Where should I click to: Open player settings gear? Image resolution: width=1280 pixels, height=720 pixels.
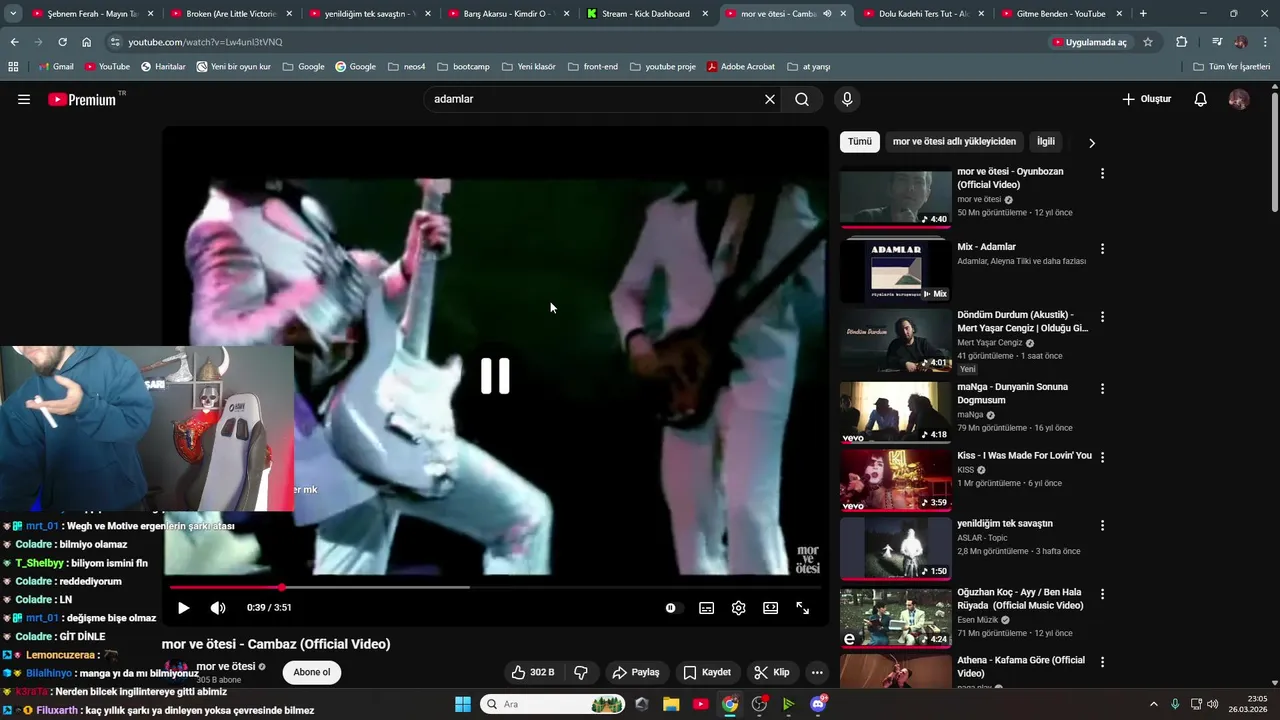click(x=738, y=607)
